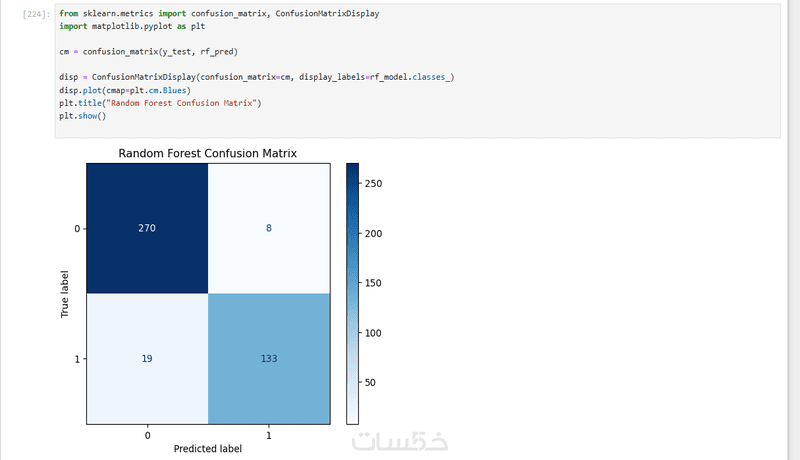
Task: Click the matrix cell showing 19
Action: (x=147, y=359)
